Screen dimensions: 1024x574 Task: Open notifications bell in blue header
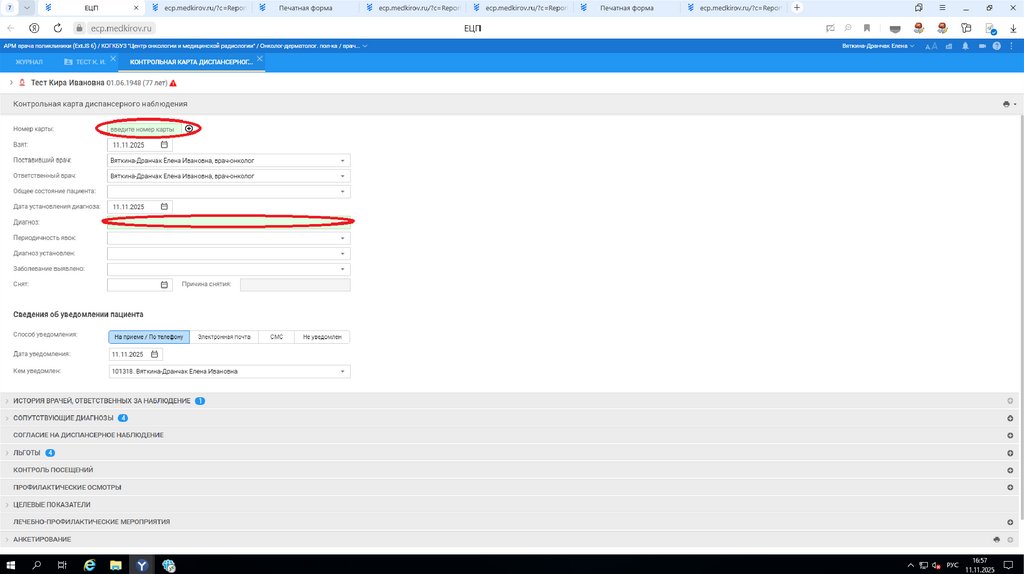[x=965, y=46]
